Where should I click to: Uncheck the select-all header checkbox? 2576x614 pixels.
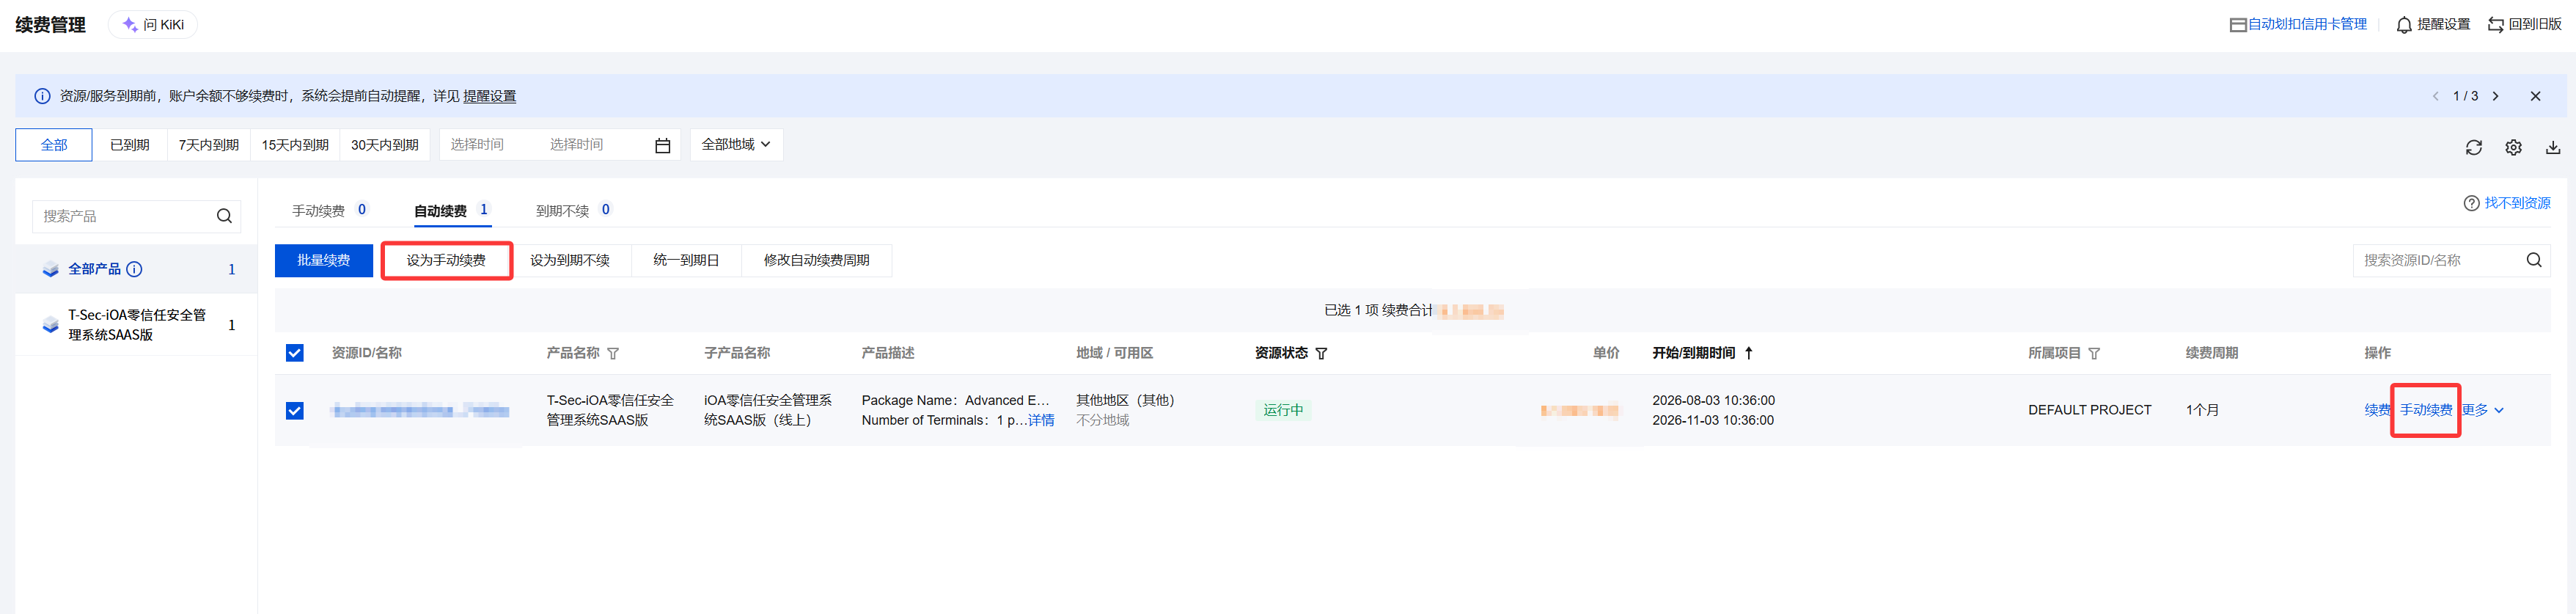[x=294, y=353]
